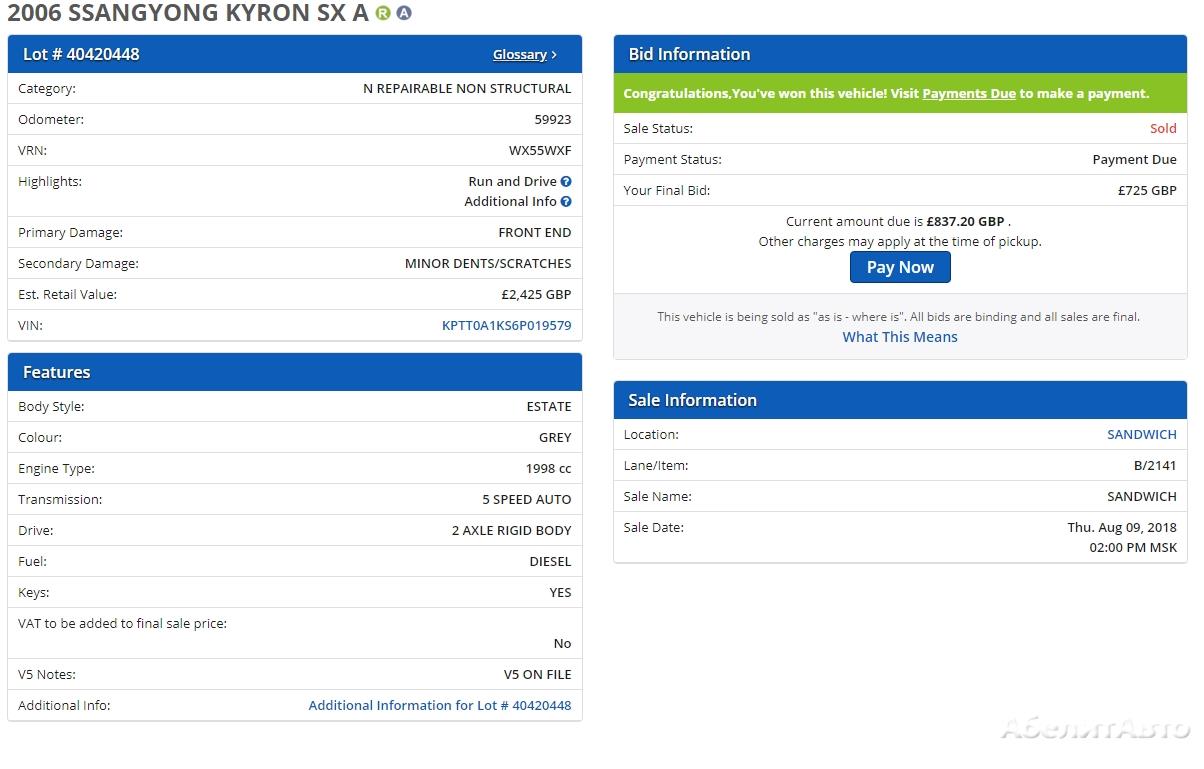Click the Bid Information panel header
1204x769 pixels.
899,54
